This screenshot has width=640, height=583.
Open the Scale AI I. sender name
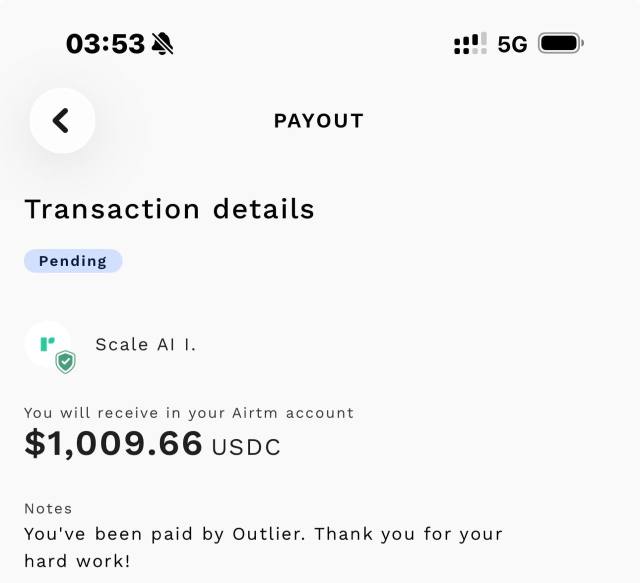pos(146,344)
